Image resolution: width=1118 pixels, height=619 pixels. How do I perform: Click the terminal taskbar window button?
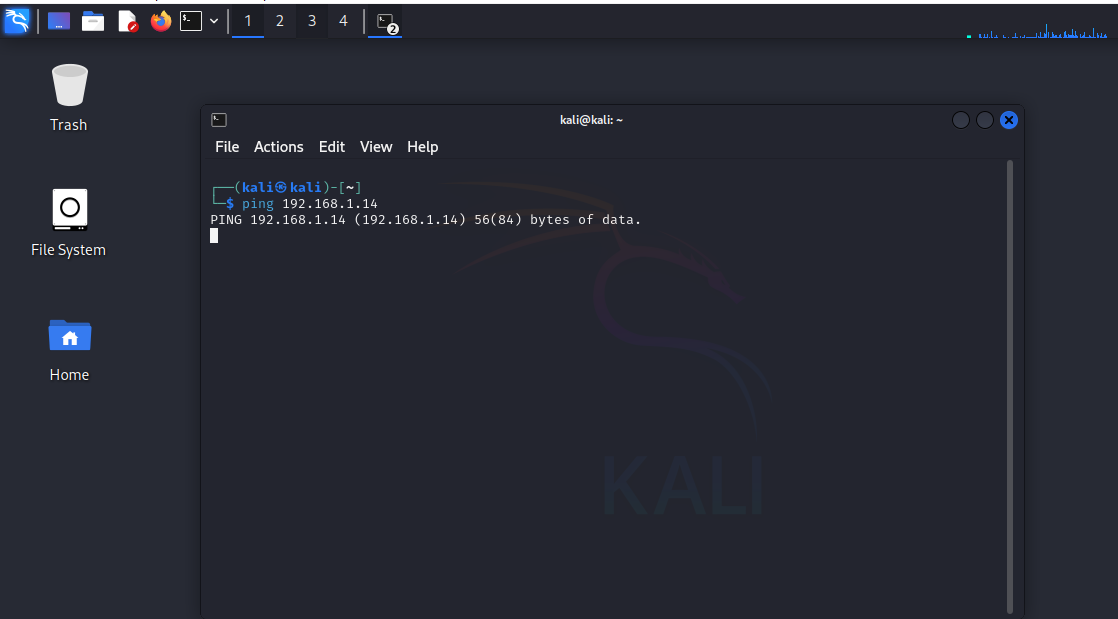[385, 21]
